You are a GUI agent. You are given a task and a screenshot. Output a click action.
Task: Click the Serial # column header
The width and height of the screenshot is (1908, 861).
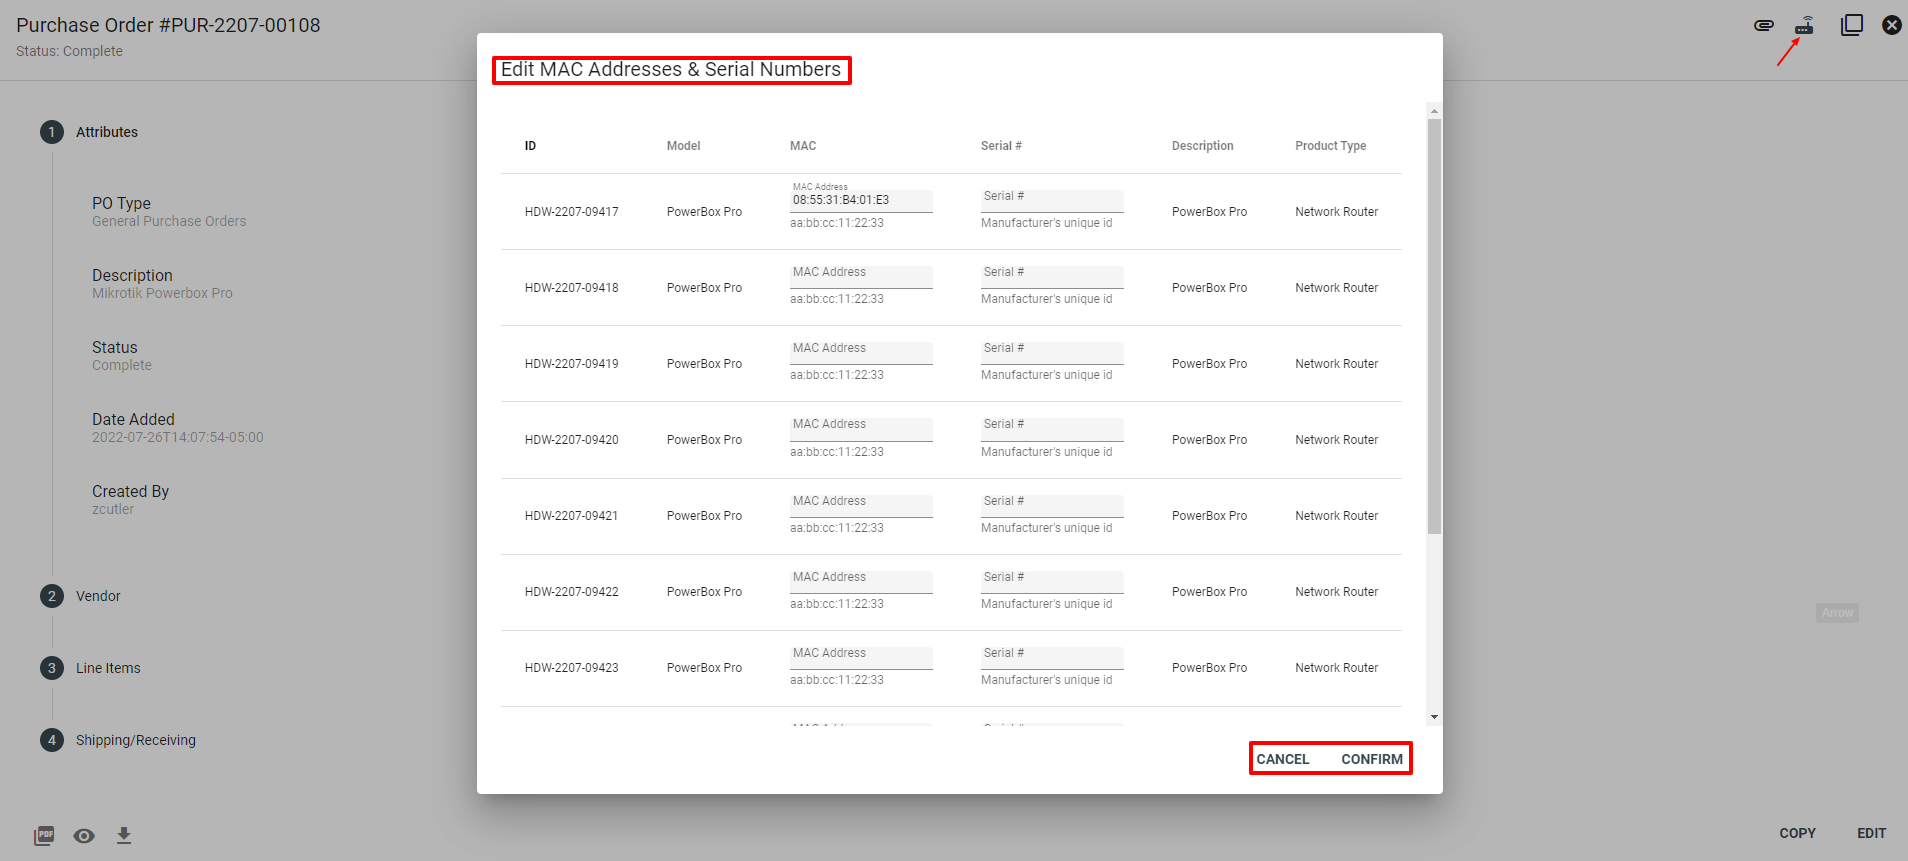pyautogui.click(x=1001, y=146)
